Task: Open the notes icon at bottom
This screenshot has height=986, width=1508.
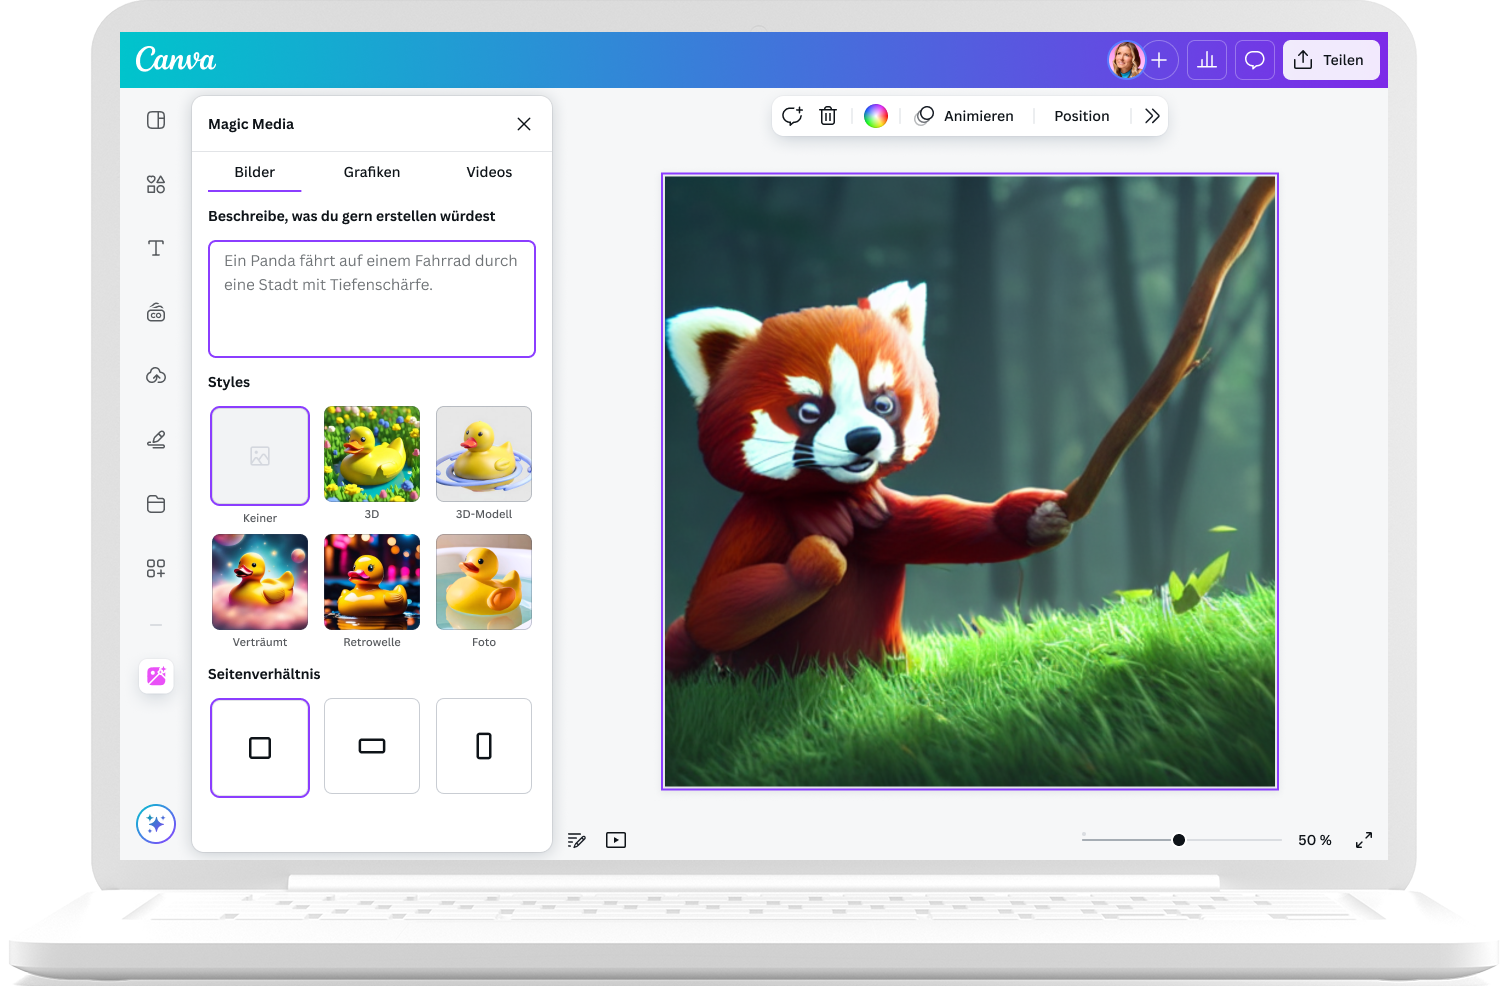Action: click(577, 840)
